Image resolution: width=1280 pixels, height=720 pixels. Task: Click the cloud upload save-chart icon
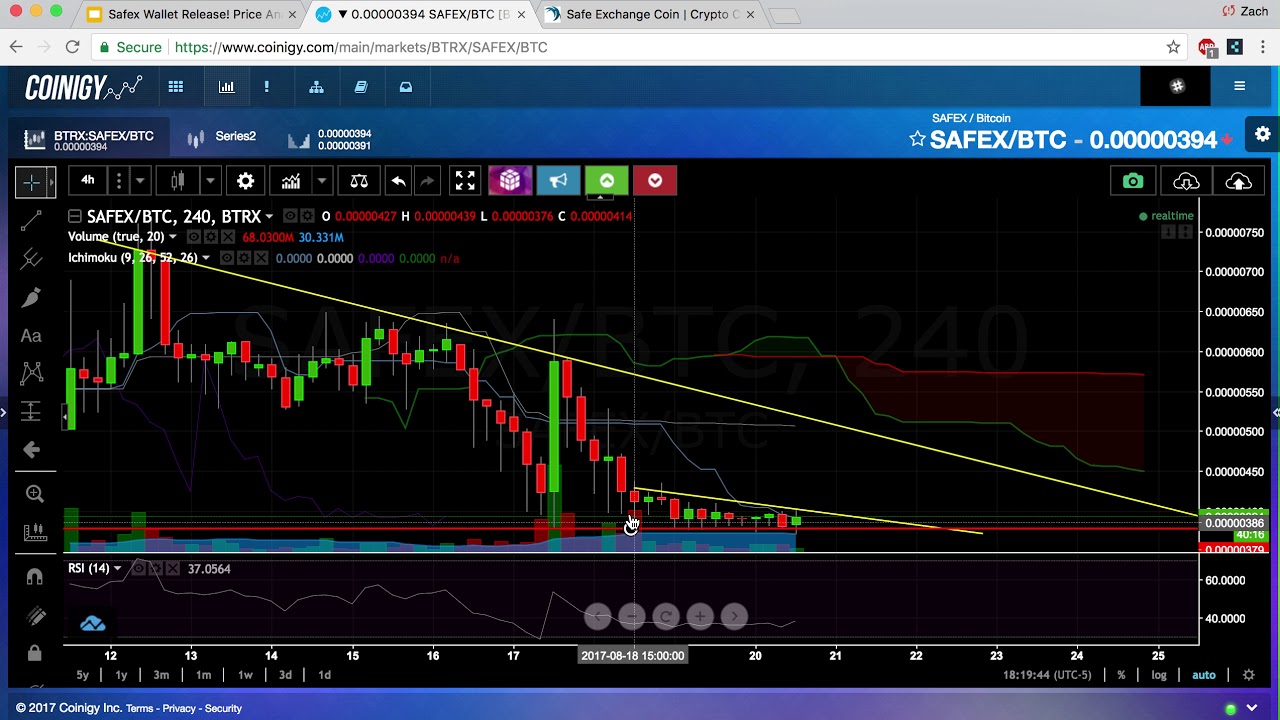tap(1238, 181)
